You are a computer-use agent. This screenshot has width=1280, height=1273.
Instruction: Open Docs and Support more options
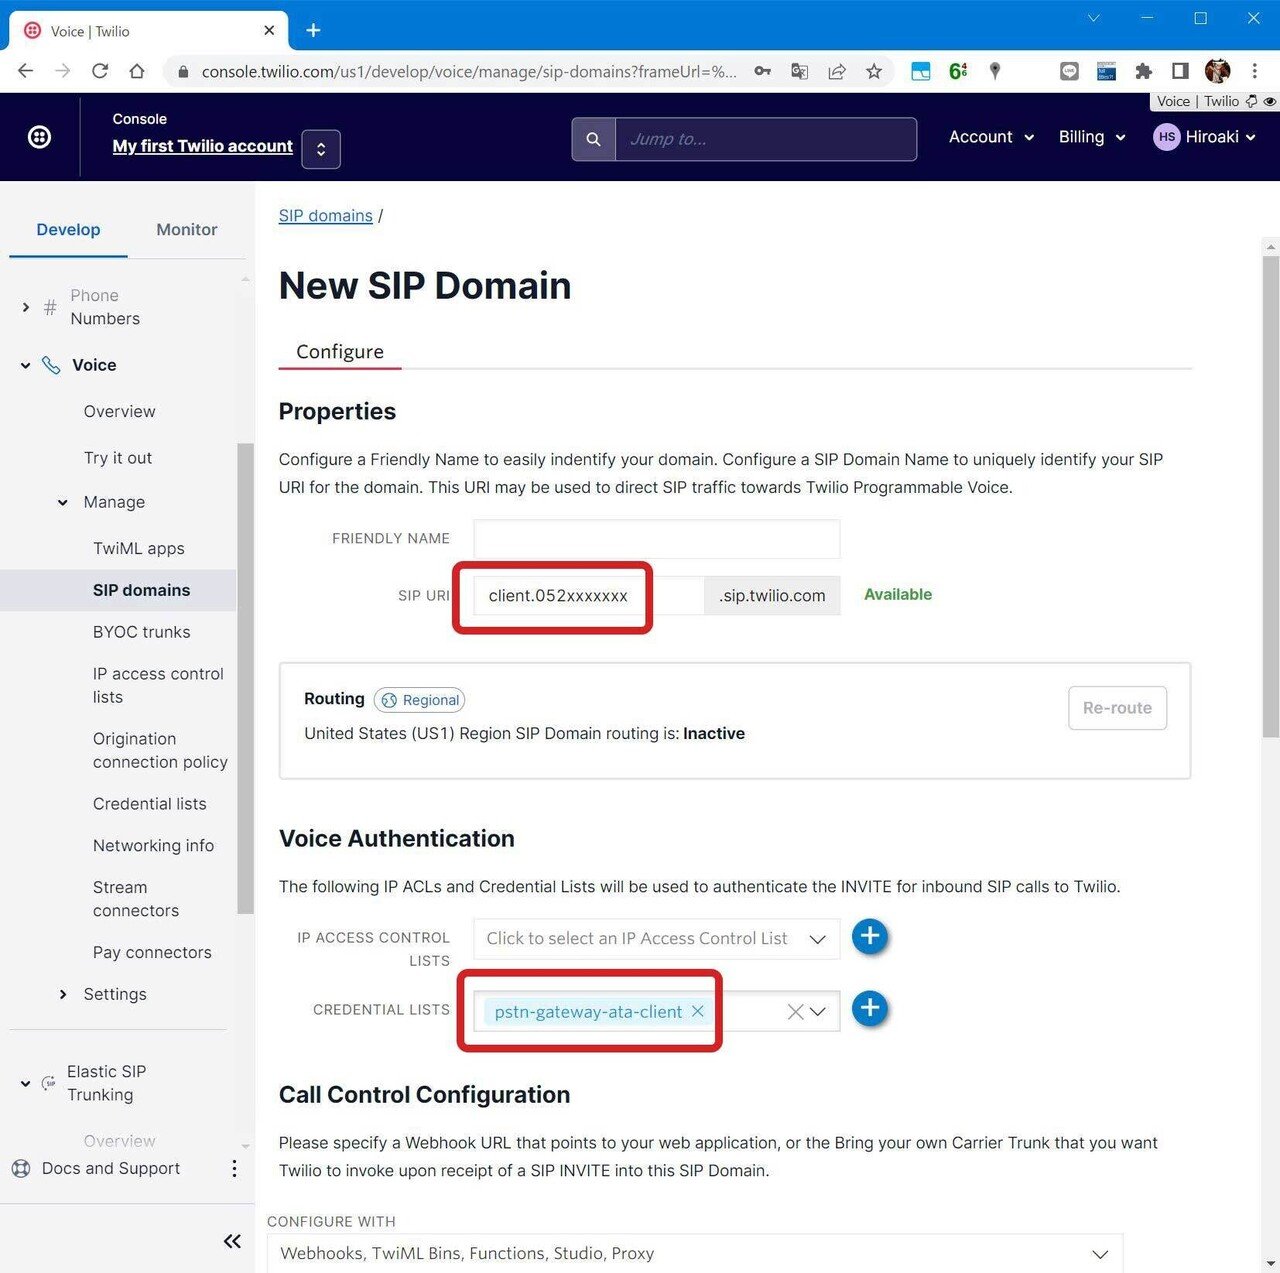click(x=234, y=1168)
